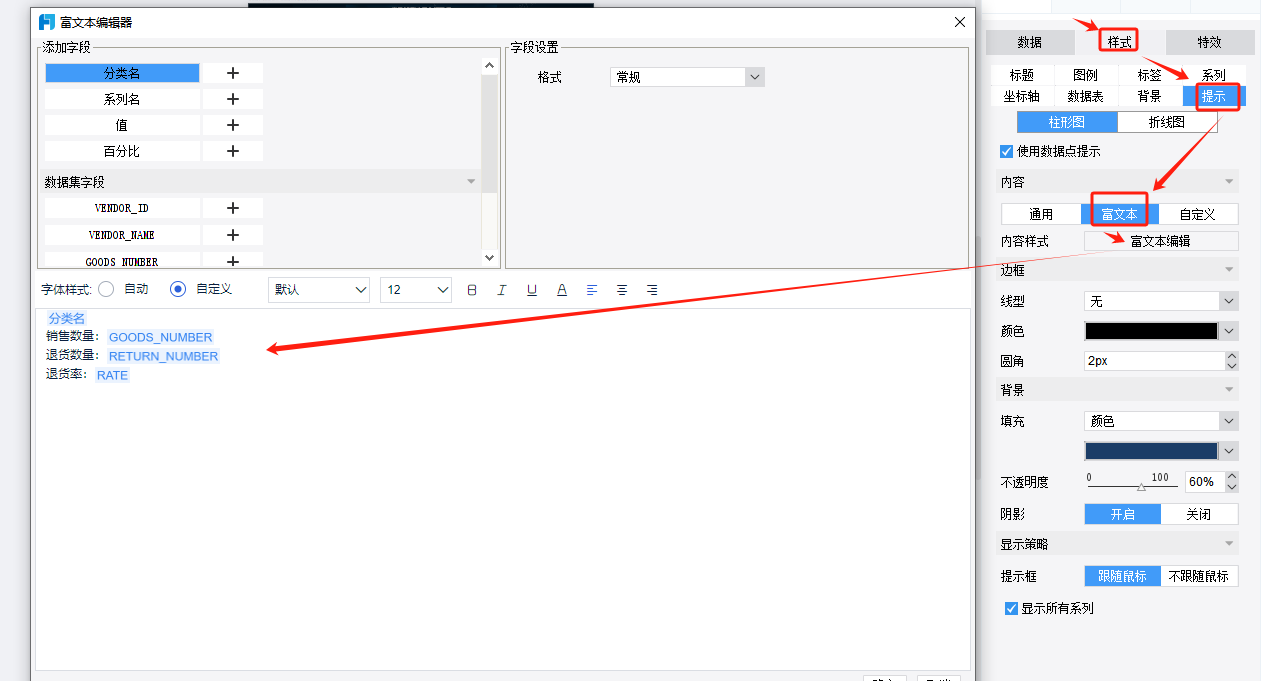Align text to the right

pyautogui.click(x=652, y=290)
